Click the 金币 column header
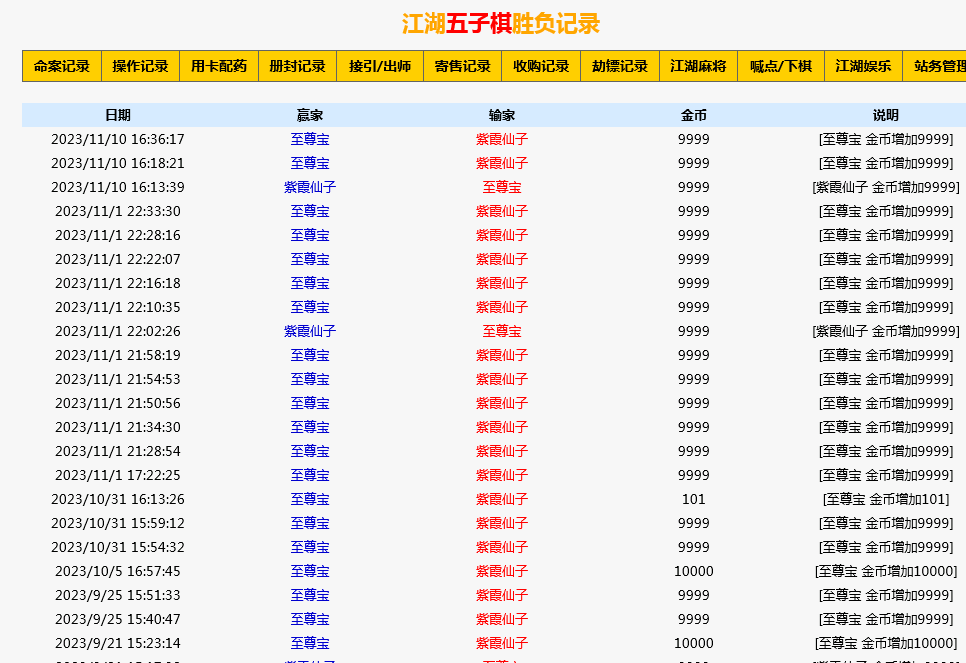This screenshot has height=663, width=966. (694, 115)
